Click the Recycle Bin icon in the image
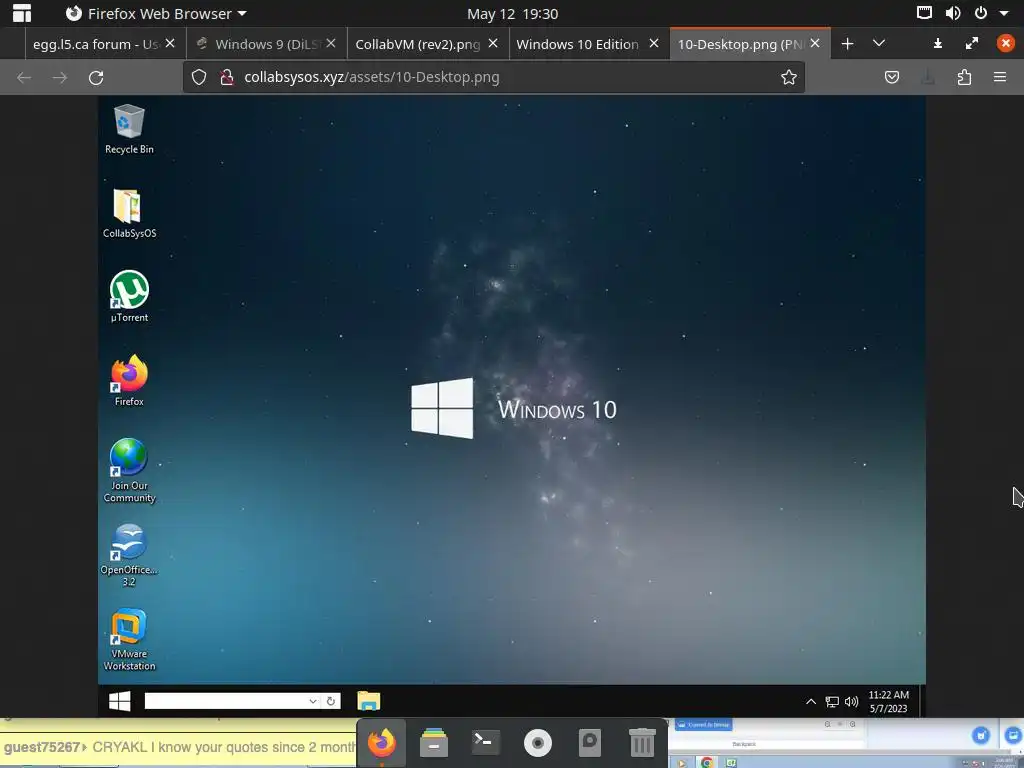 [x=129, y=129]
